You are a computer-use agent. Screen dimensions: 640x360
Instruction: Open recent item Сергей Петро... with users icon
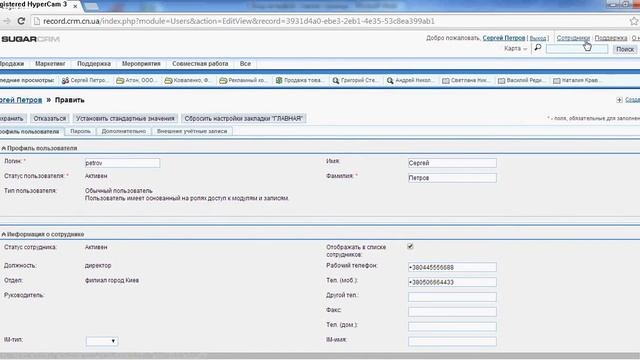click(x=85, y=80)
